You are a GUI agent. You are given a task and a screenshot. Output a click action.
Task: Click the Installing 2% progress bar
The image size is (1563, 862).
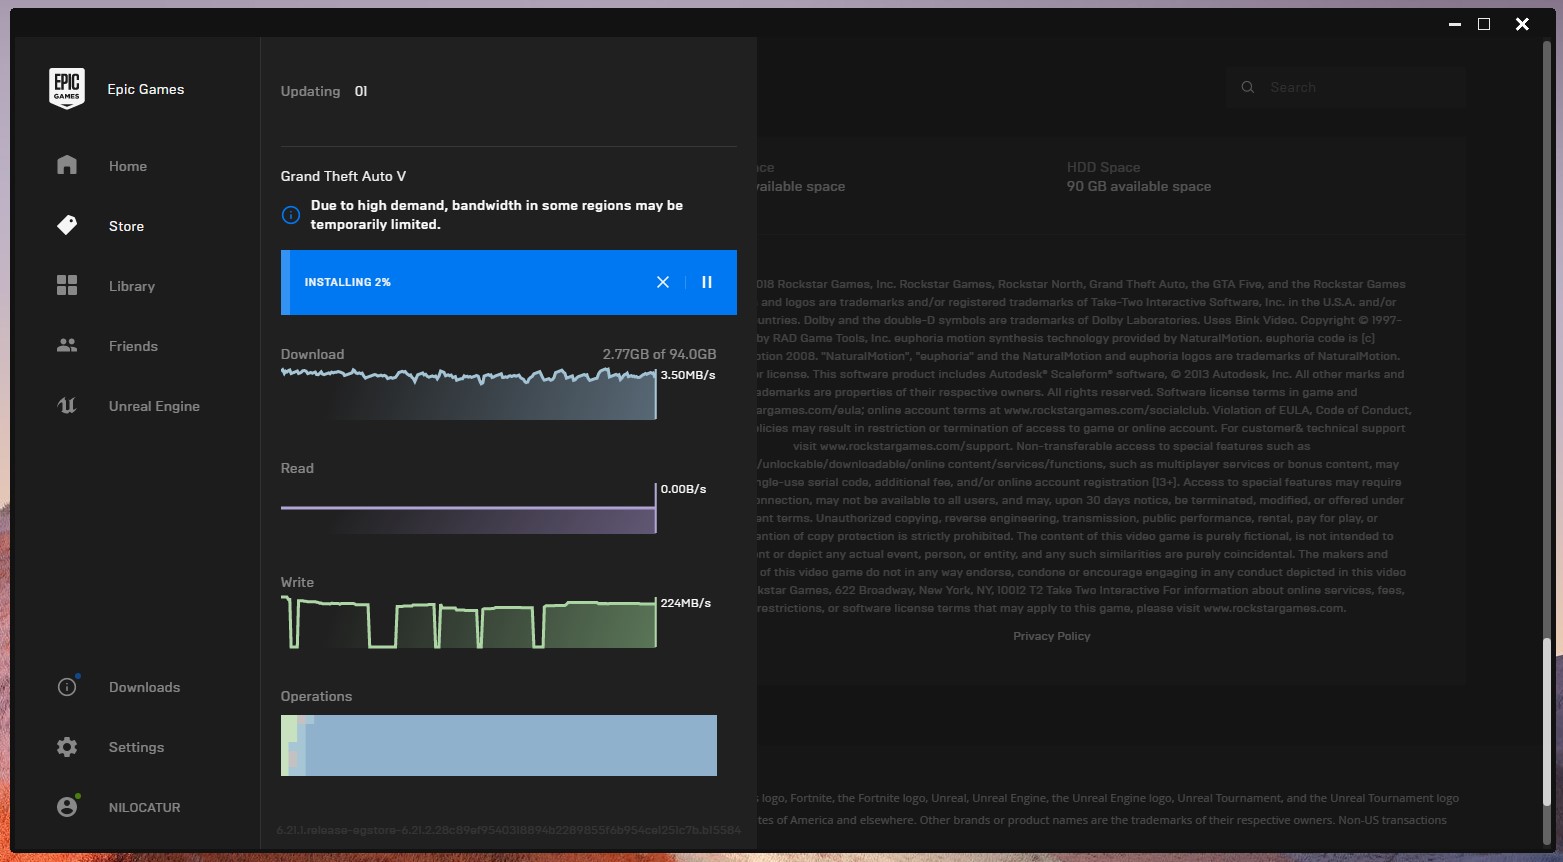509,282
